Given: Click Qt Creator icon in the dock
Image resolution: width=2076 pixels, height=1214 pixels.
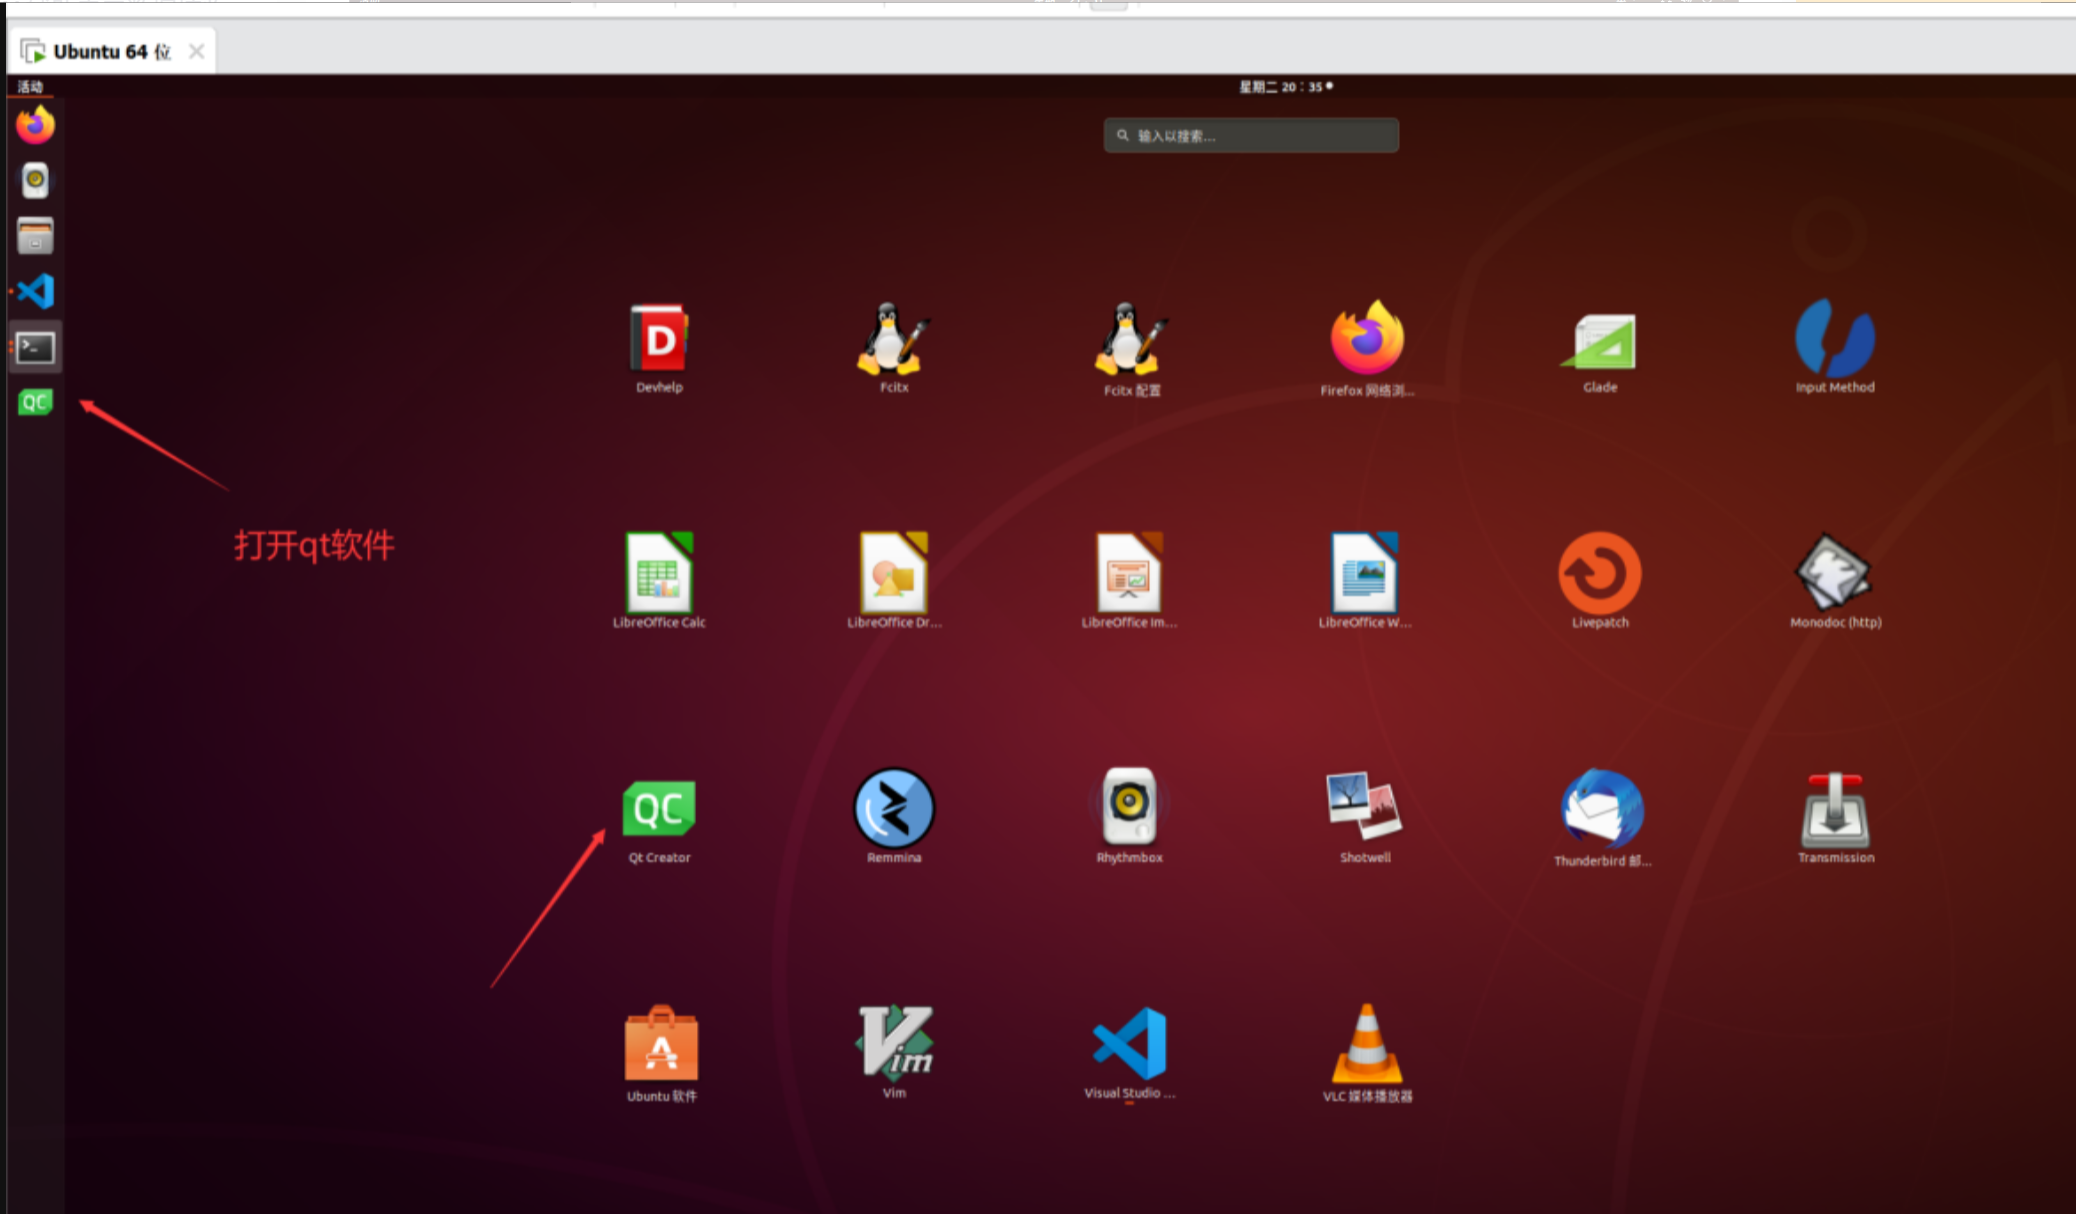Looking at the screenshot, I should click(x=35, y=402).
